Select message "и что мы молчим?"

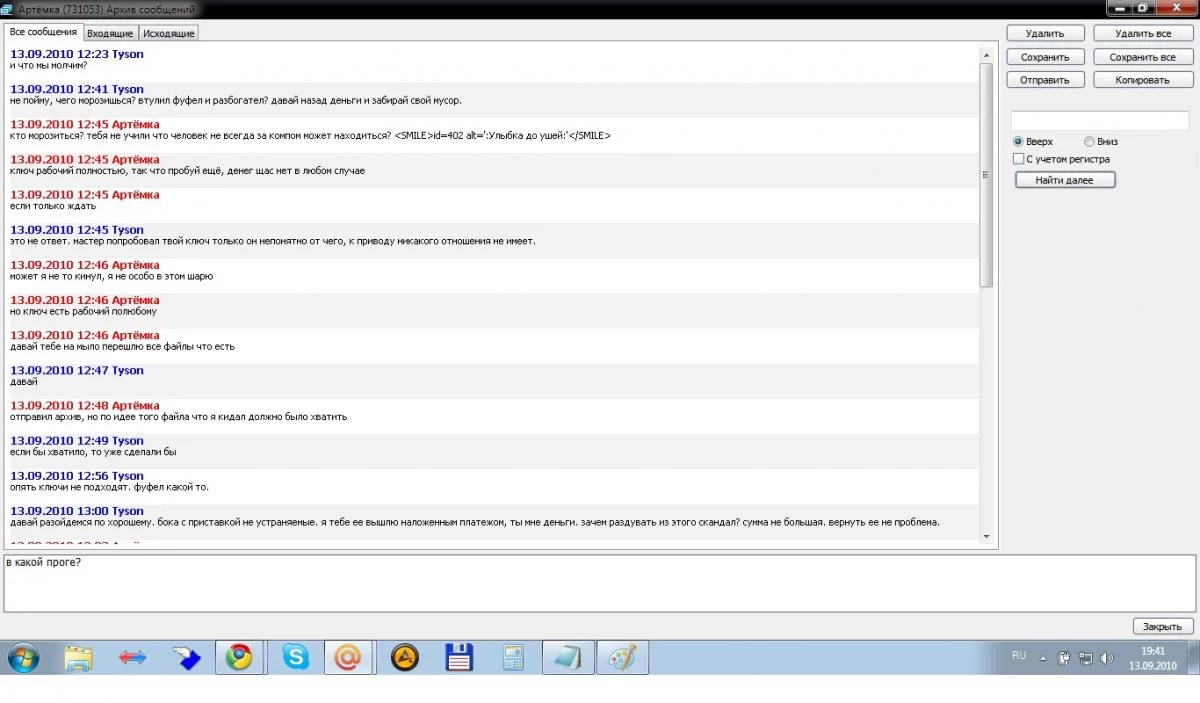(x=48, y=65)
